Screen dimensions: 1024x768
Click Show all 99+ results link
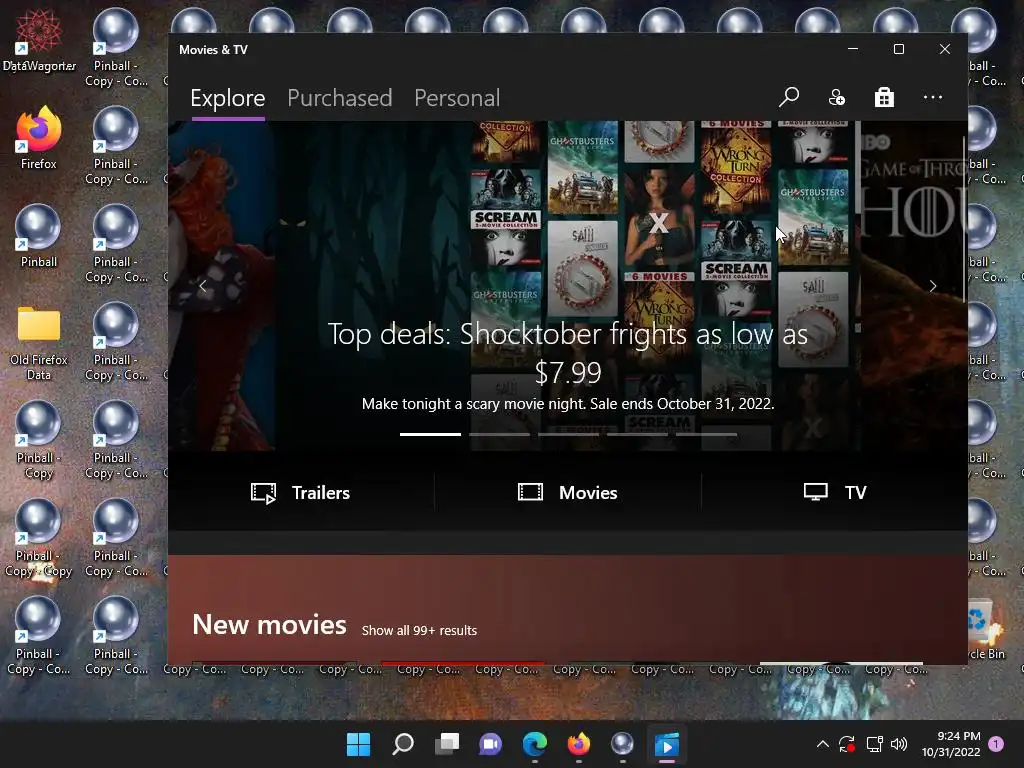click(419, 630)
